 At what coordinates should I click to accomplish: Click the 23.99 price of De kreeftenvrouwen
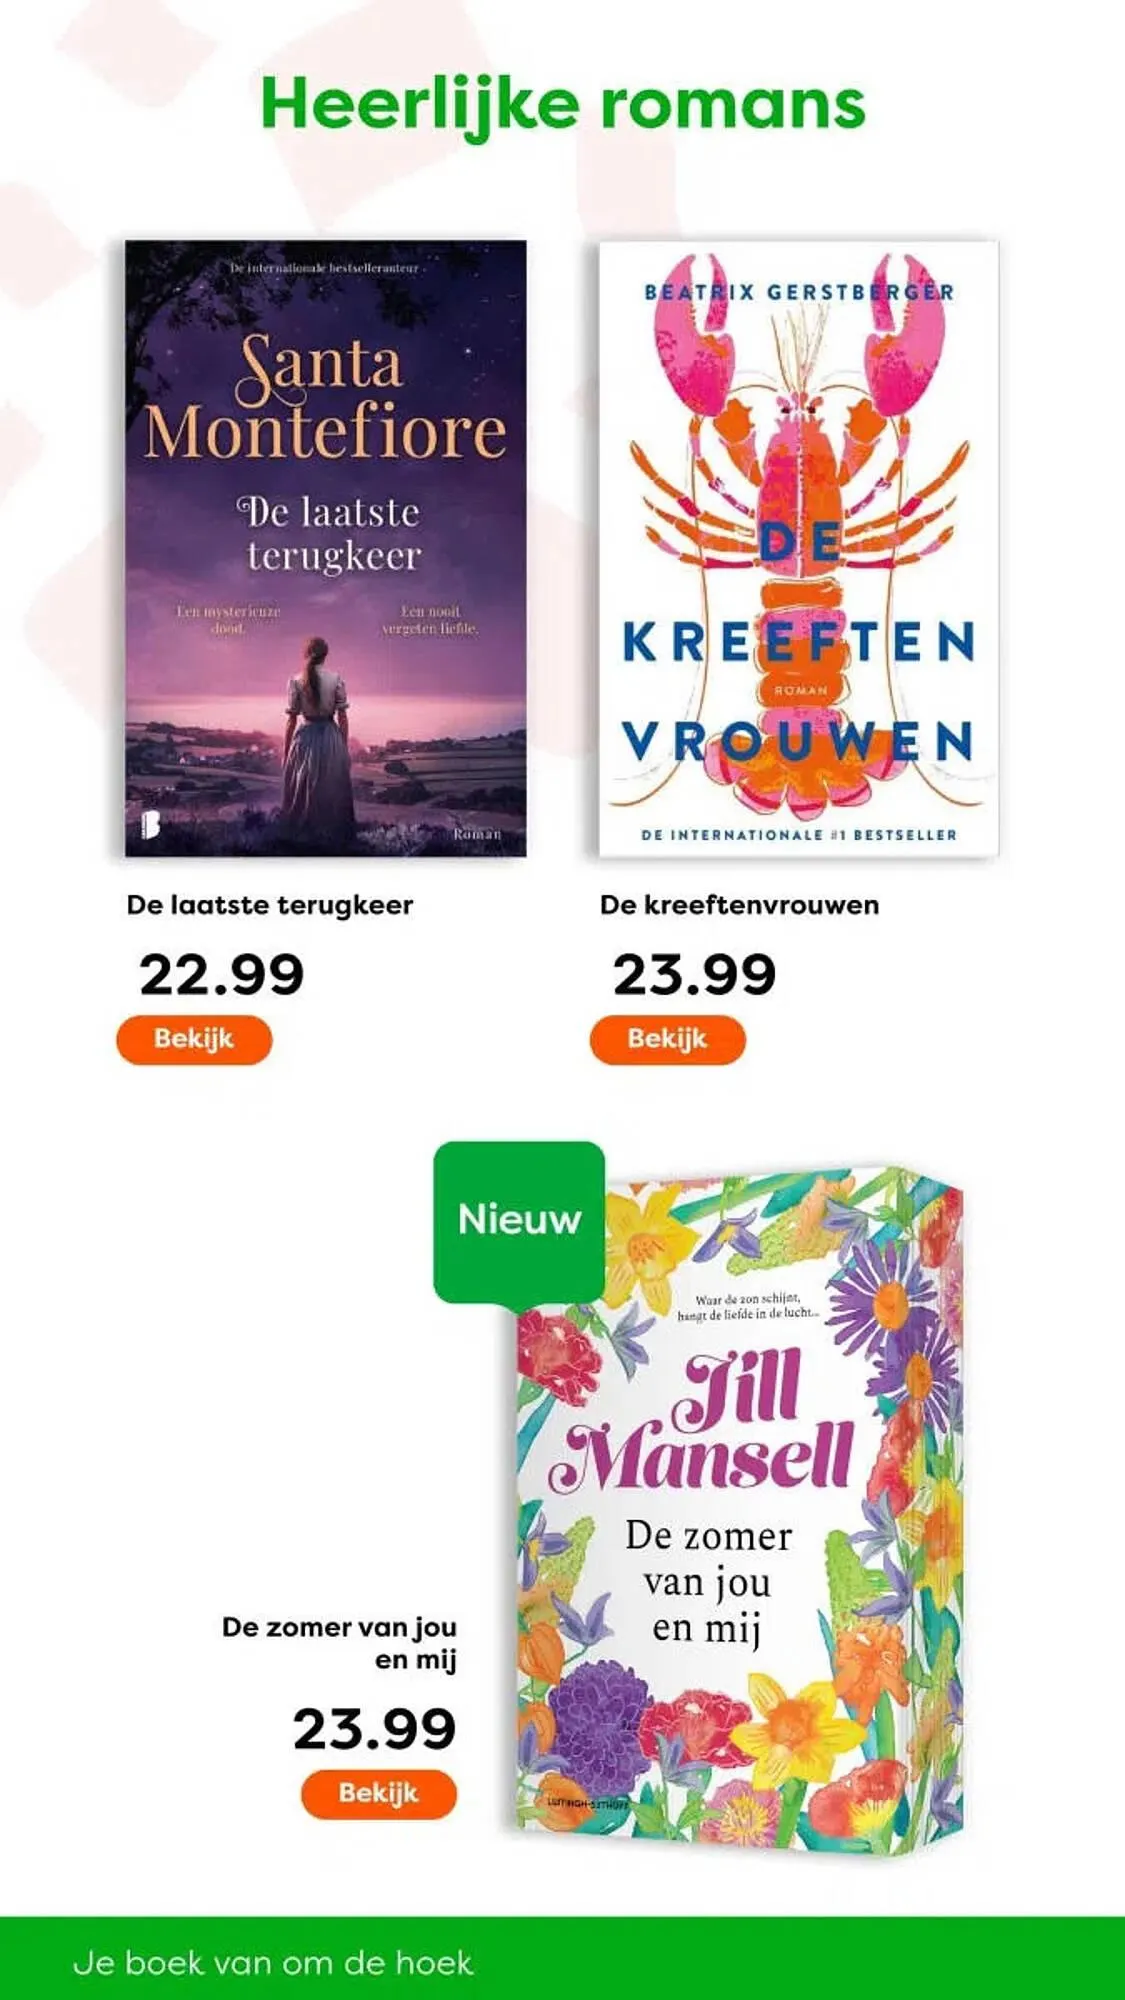tap(694, 975)
